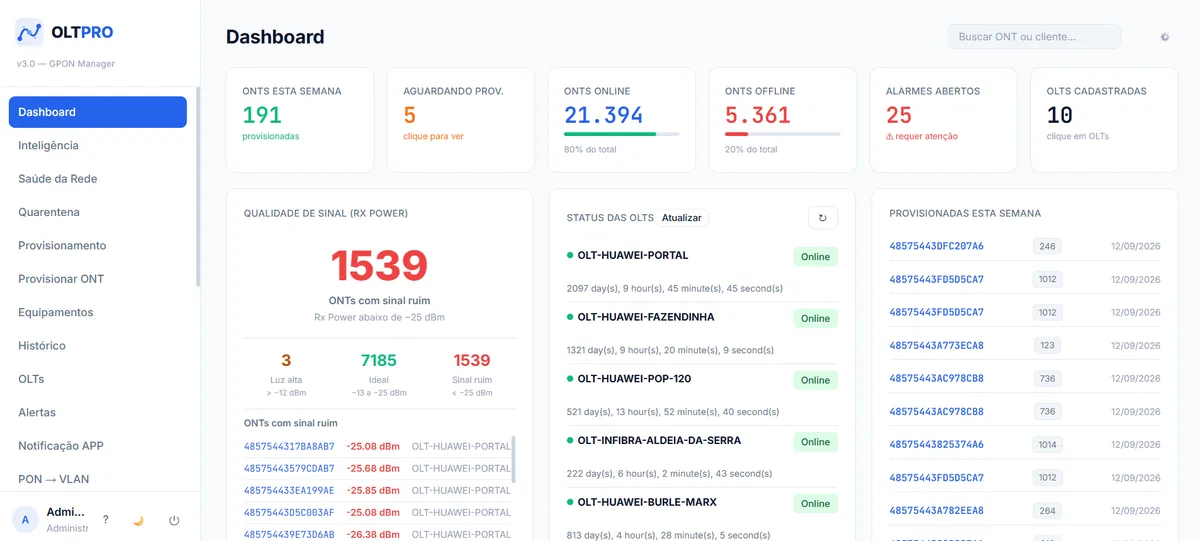This screenshot has height=541, width=1200.
Task: Click the OLTPRO logo icon
Action: (29, 32)
